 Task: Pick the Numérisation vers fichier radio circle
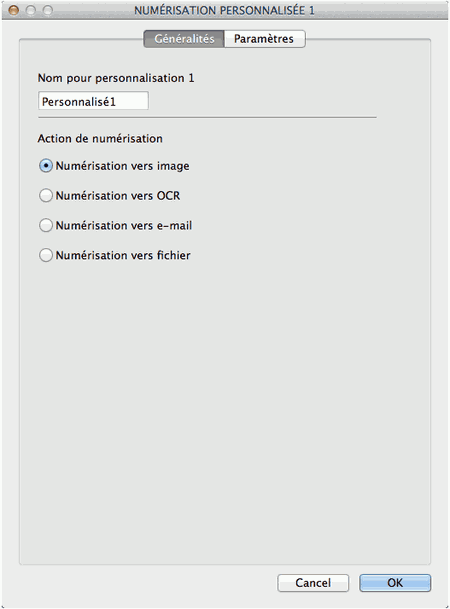coord(46,255)
